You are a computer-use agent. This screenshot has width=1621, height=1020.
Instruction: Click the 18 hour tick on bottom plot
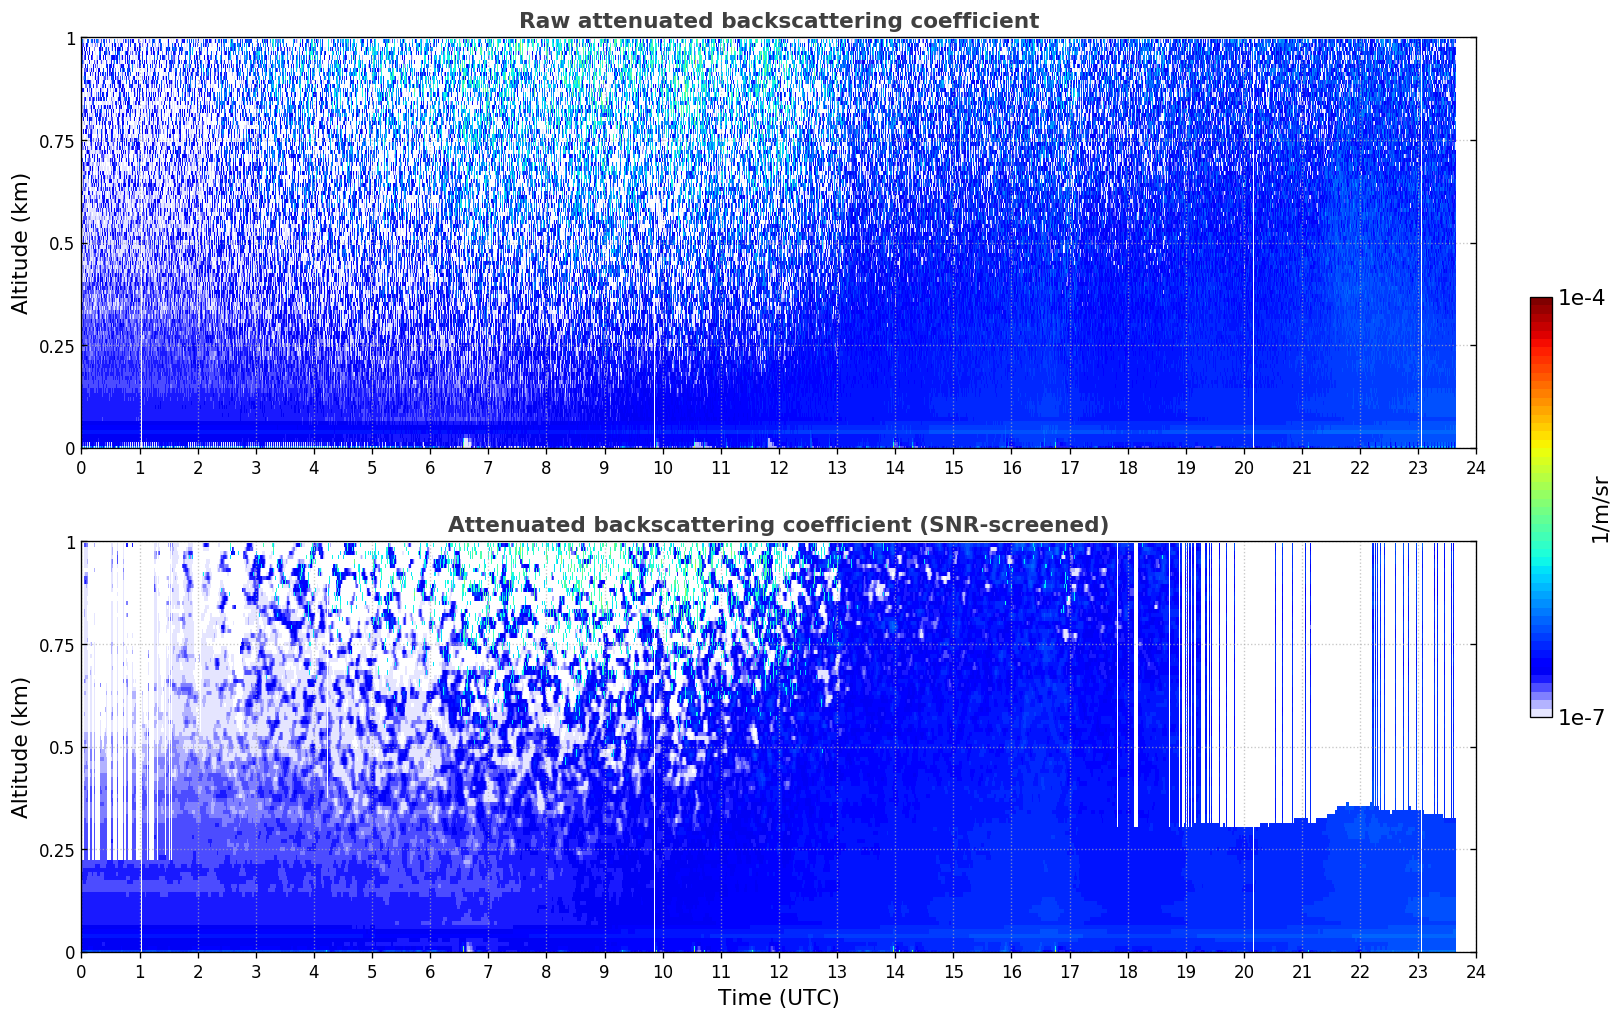click(1127, 972)
